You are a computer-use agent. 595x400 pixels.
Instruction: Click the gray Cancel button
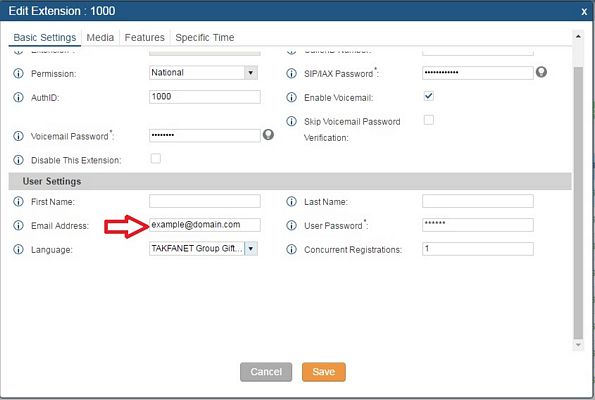[x=266, y=372]
